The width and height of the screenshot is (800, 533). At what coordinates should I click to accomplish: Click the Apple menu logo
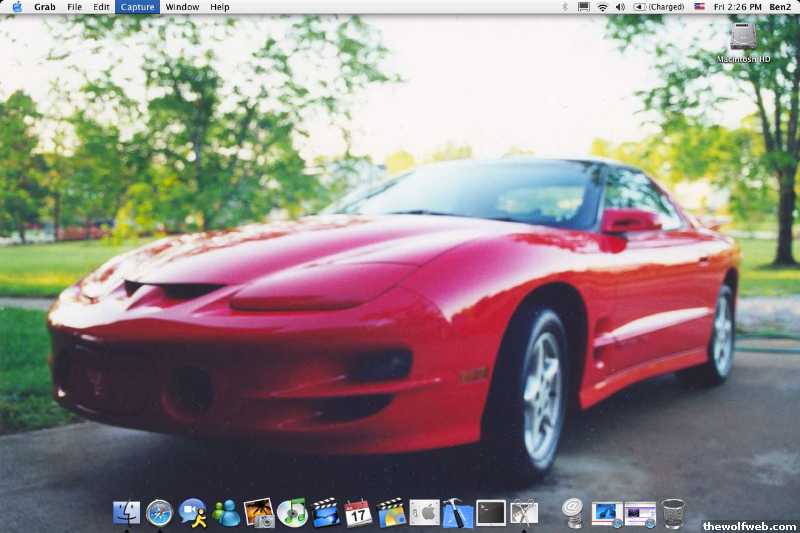(x=17, y=7)
